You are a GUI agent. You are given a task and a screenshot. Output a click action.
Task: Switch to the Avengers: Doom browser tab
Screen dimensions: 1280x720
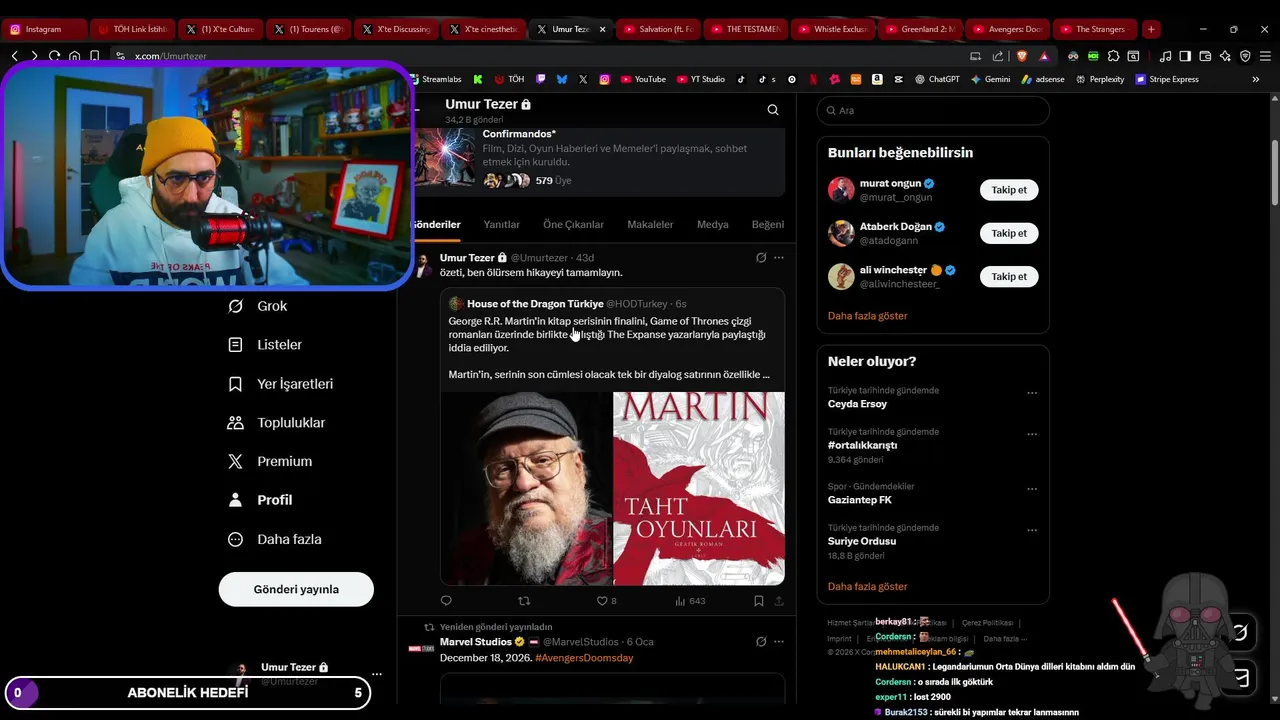click(x=1008, y=29)
